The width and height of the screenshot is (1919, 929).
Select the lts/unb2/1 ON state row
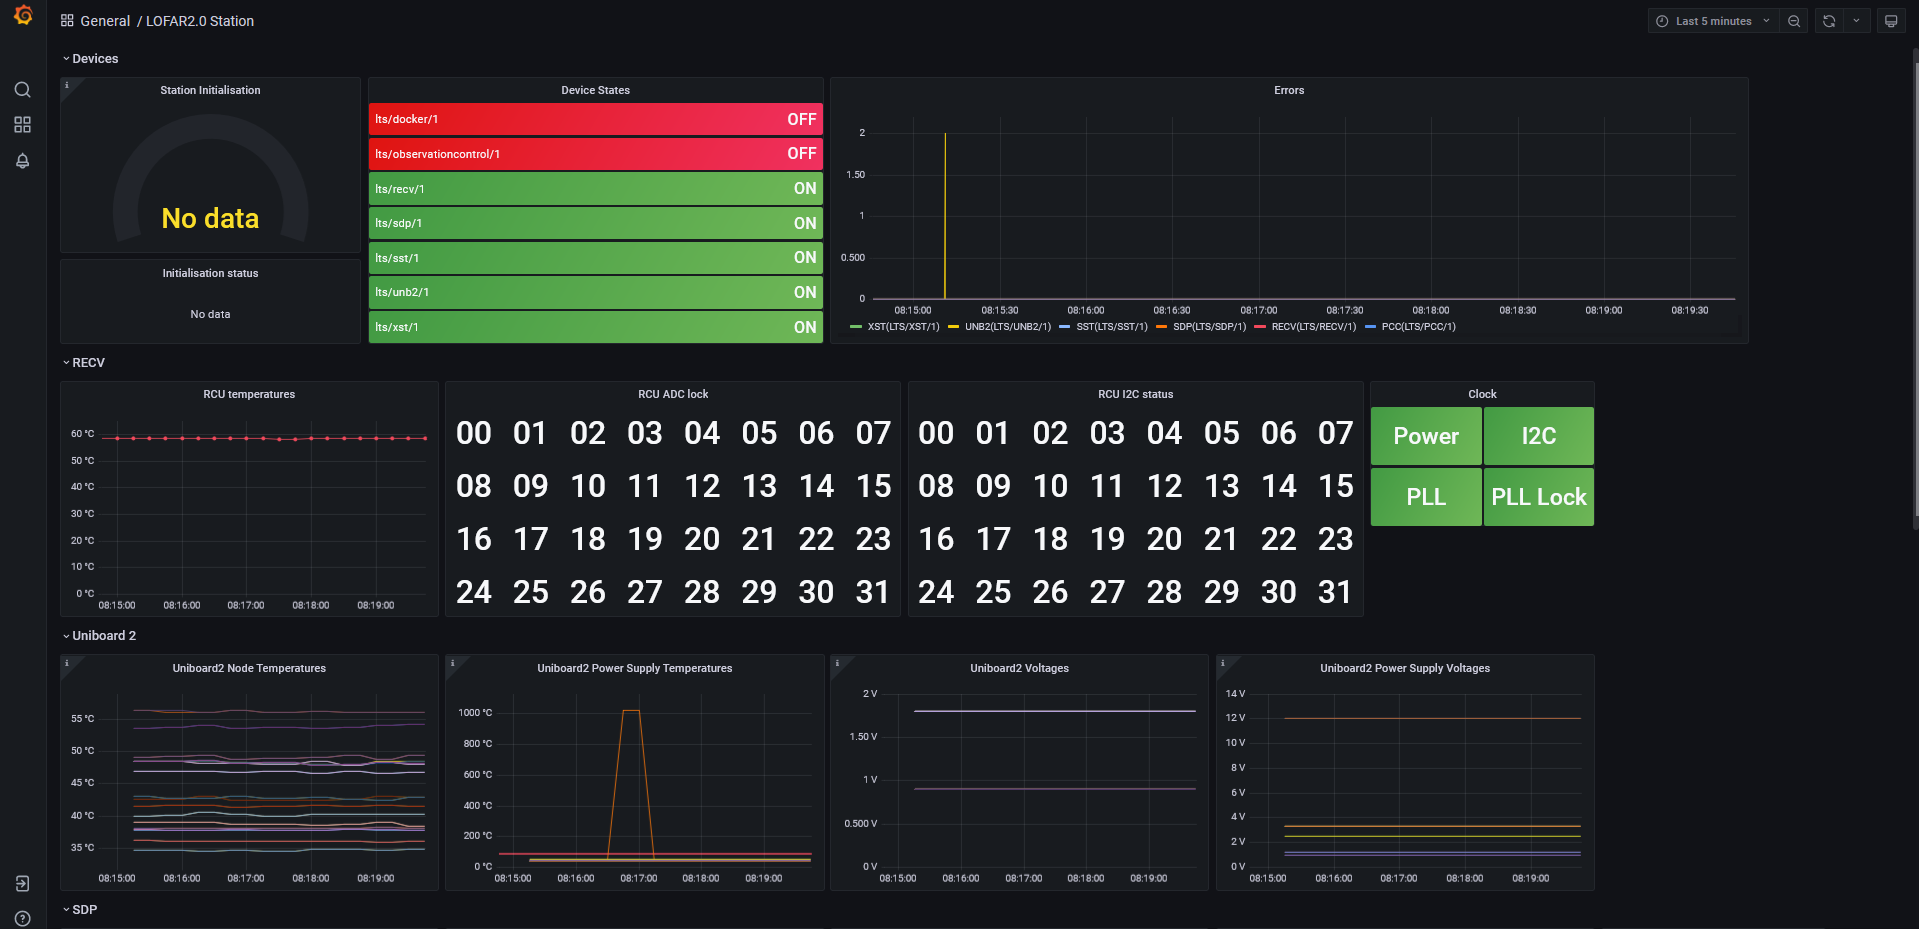595,292
